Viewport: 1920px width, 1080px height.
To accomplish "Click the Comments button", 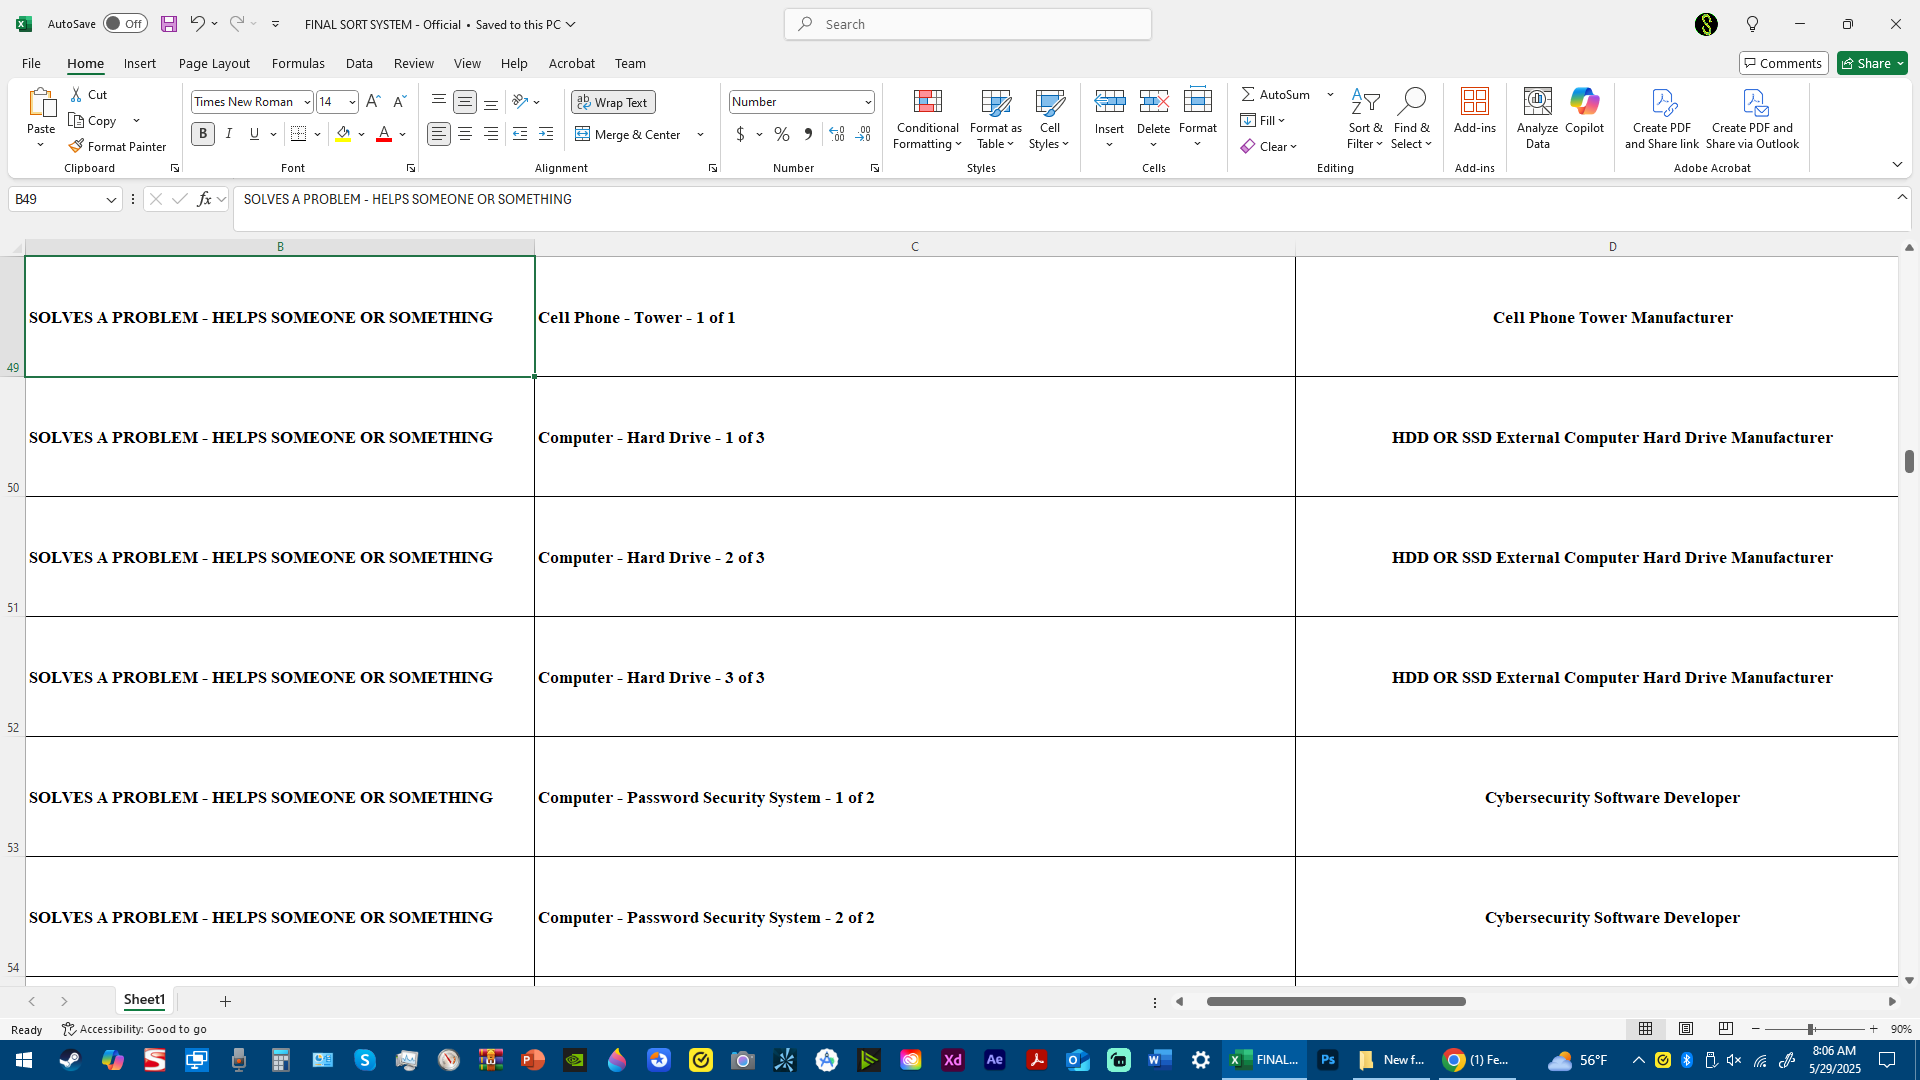I will [x=1783, y=63].
